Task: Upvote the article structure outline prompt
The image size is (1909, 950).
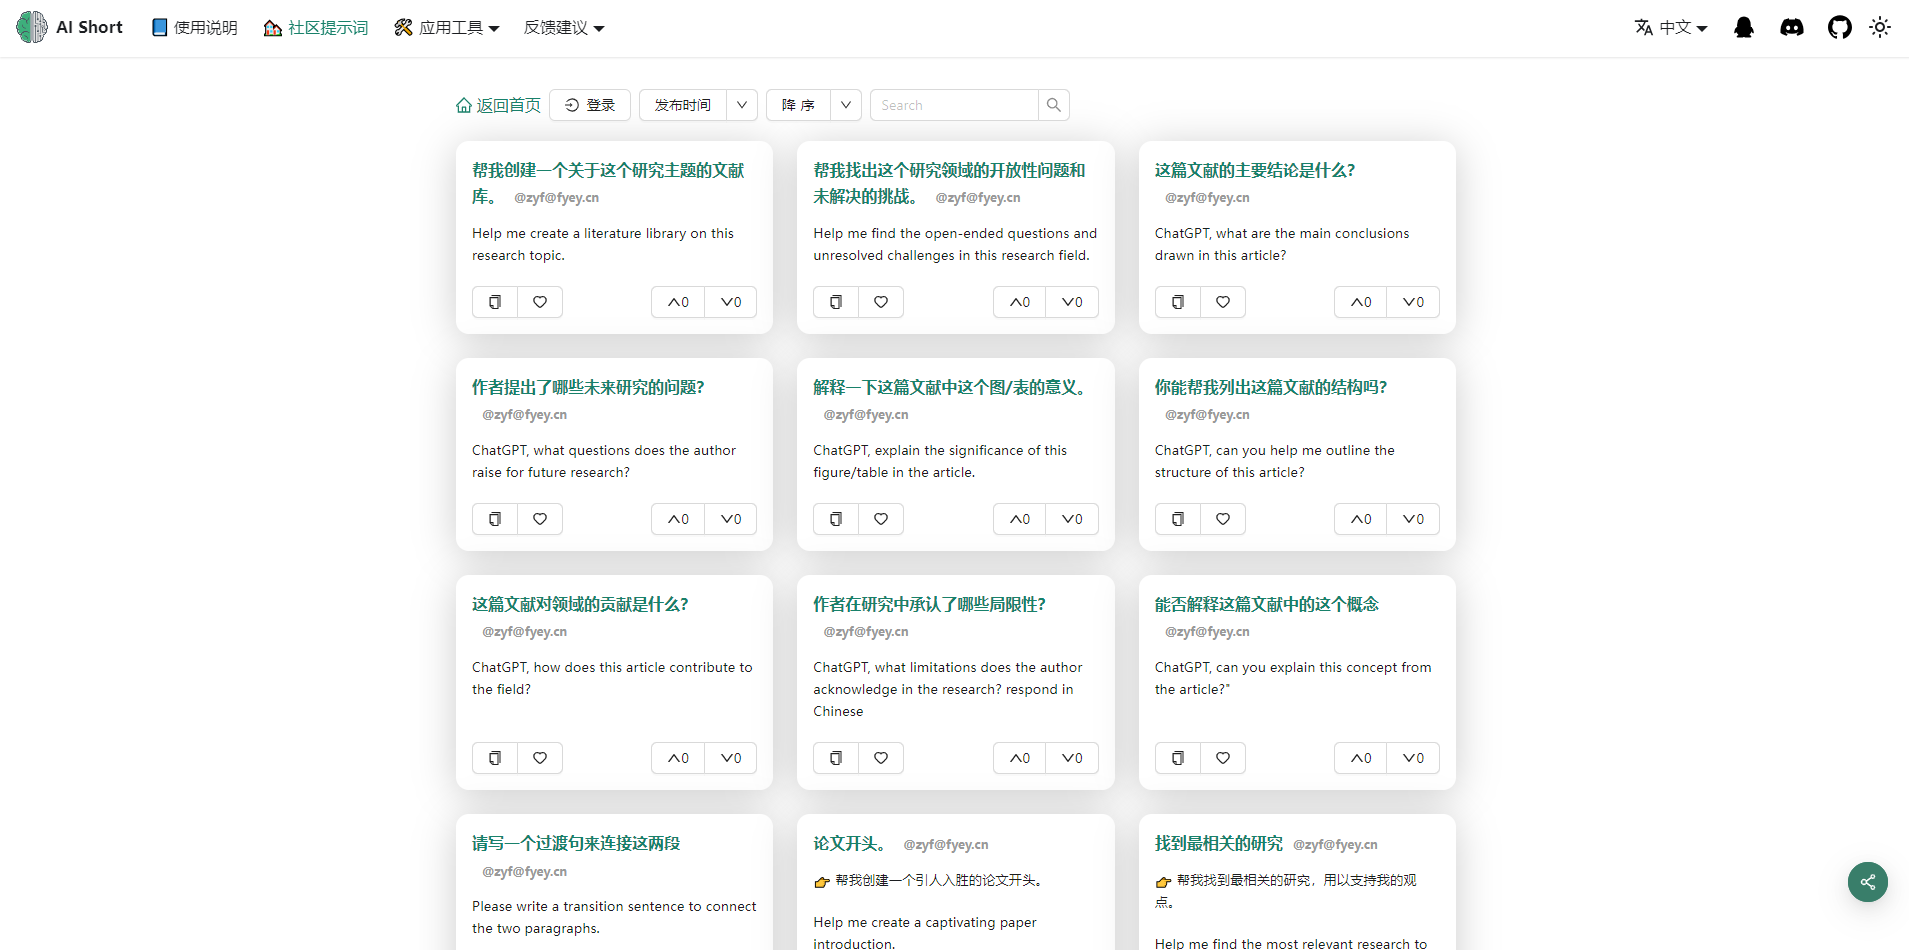Action: point(1360,519)
